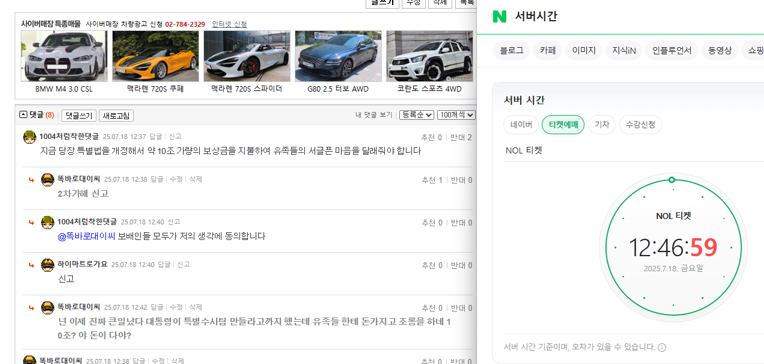Click the 12:46:59 clock time readout
The height and width of the screenshot is (364, 764).
coord(673,247)
